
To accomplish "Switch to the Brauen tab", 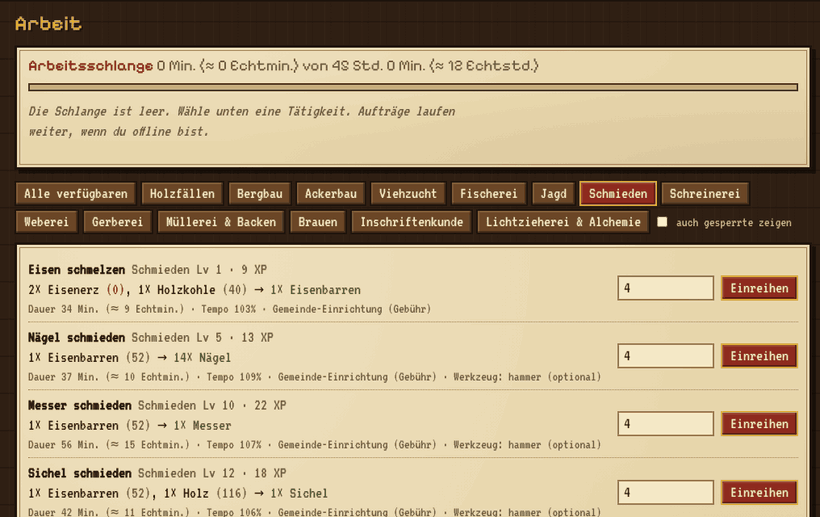I will (317, 222).
